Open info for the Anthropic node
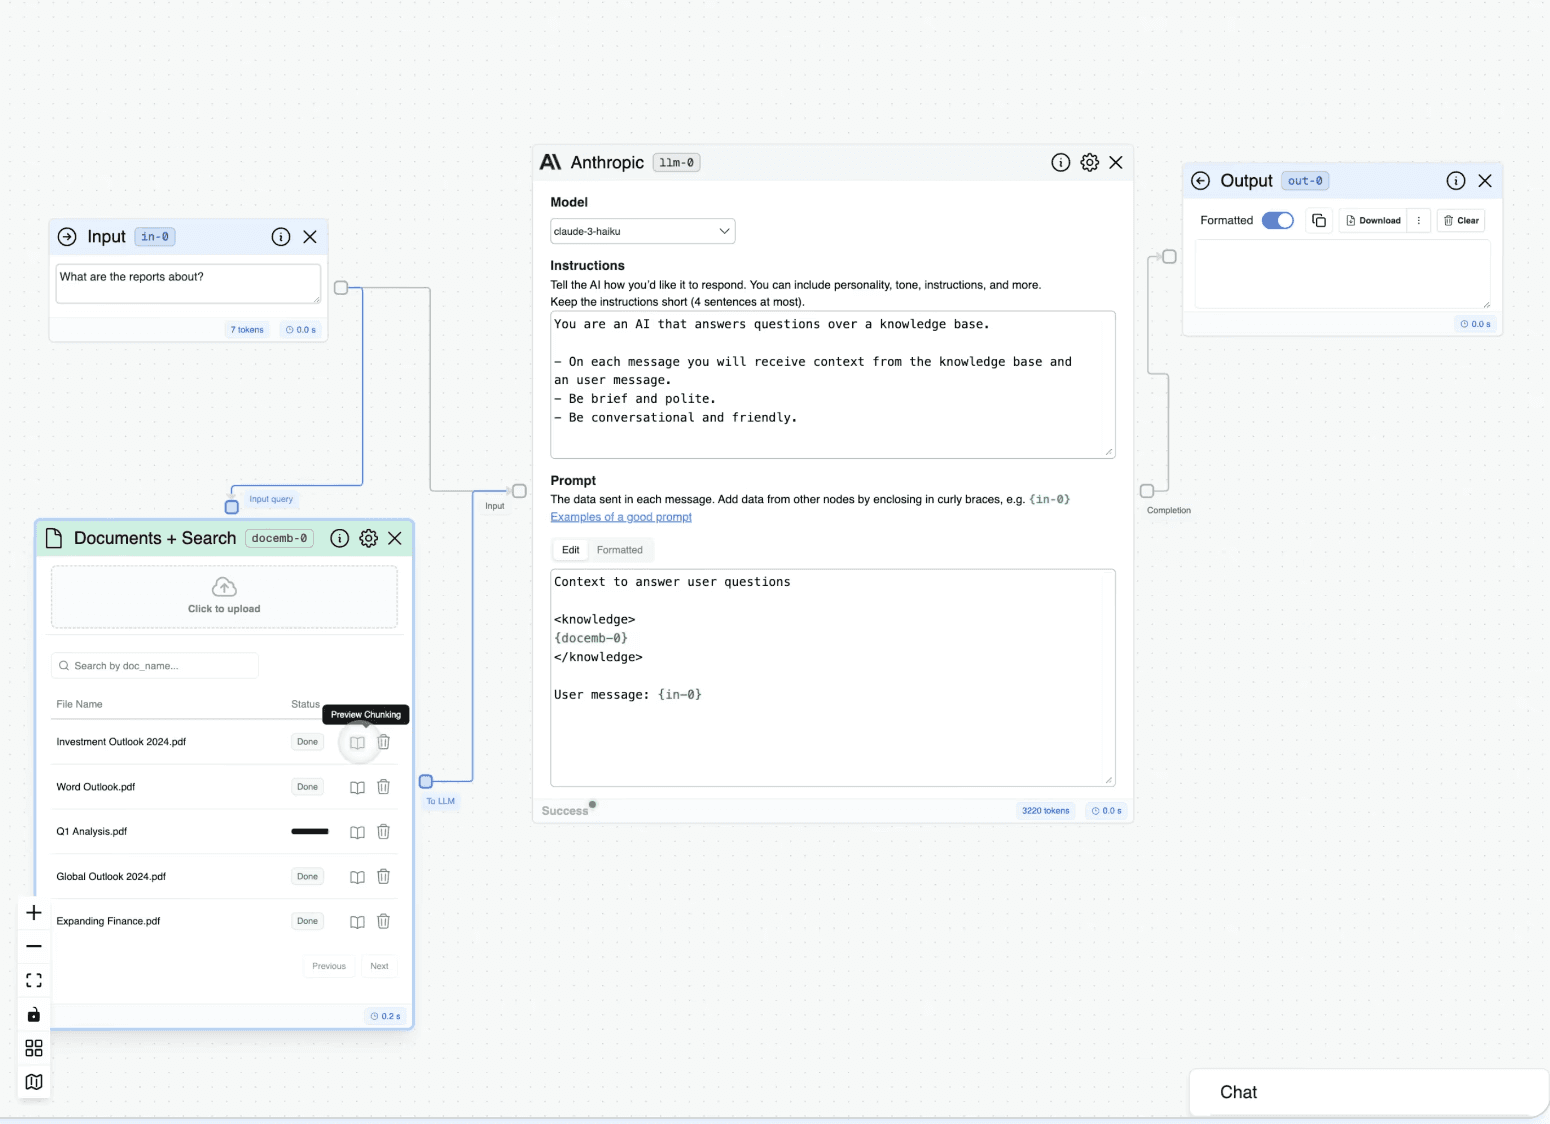Image resolution: width=1550 pixels, height=1124 pixels. point(1061,162)
